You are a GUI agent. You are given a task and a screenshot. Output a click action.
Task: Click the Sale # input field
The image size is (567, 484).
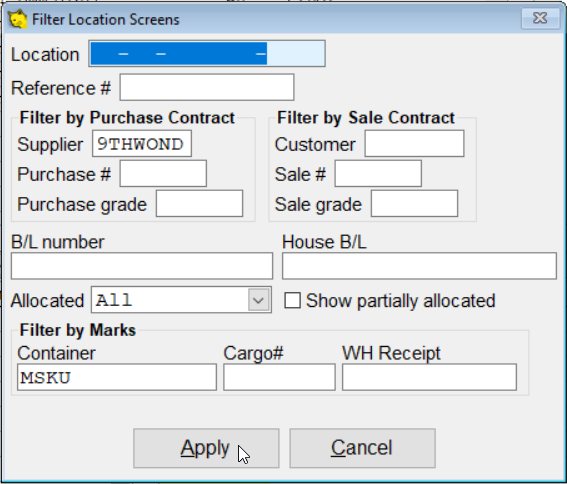click(378, 174)
